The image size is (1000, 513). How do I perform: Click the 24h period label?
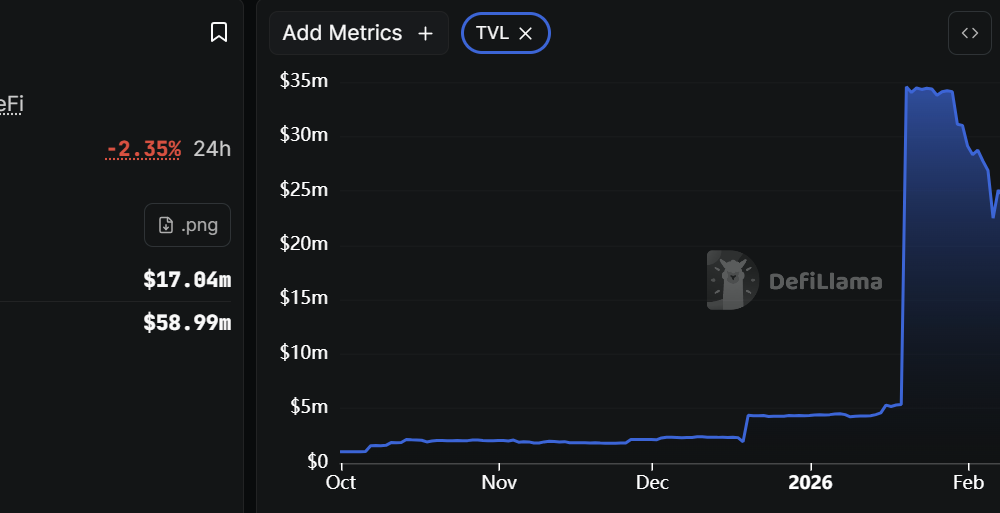click(x=212, y=149)
